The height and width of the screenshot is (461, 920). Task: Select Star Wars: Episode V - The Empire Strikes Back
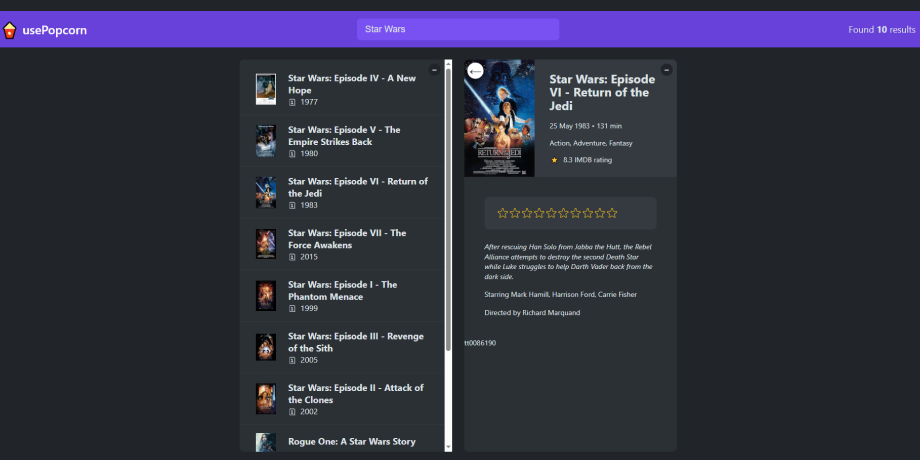pos(342,141)
